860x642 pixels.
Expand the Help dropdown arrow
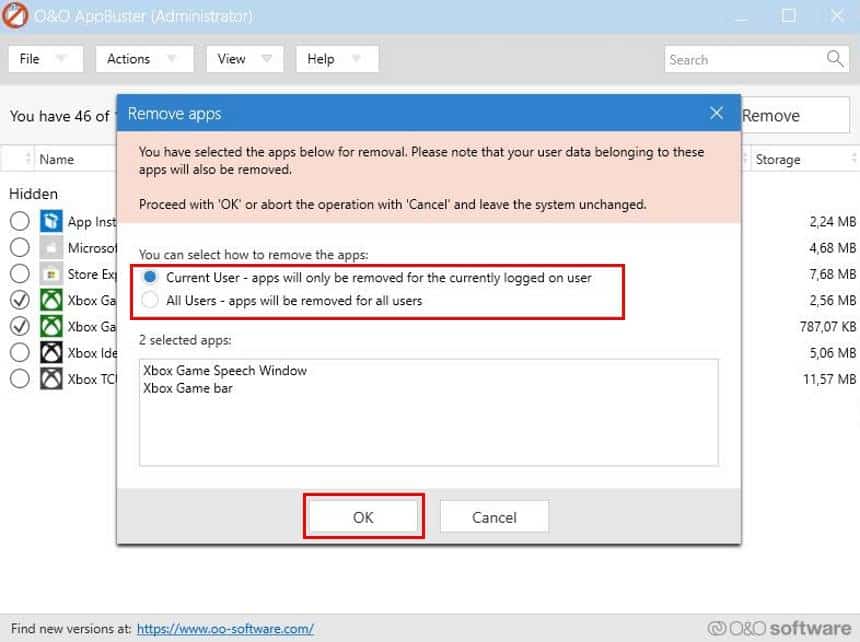tap(356, 58)
